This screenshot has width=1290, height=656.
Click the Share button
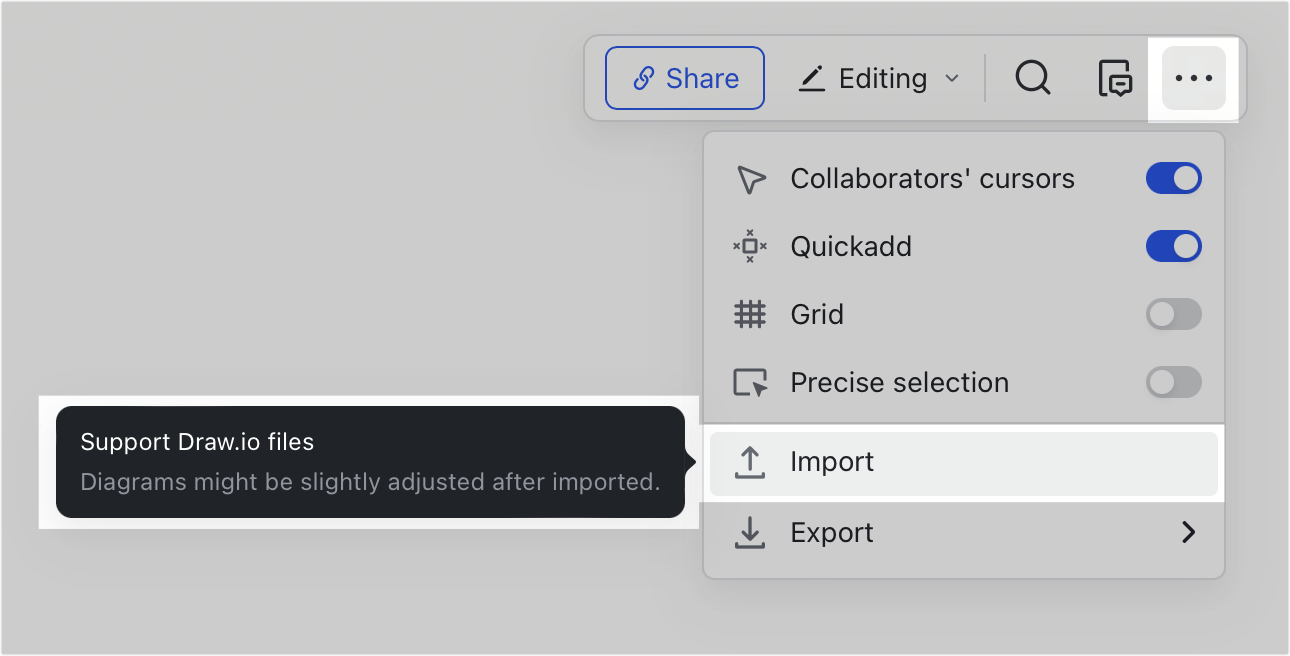(685, 77)
